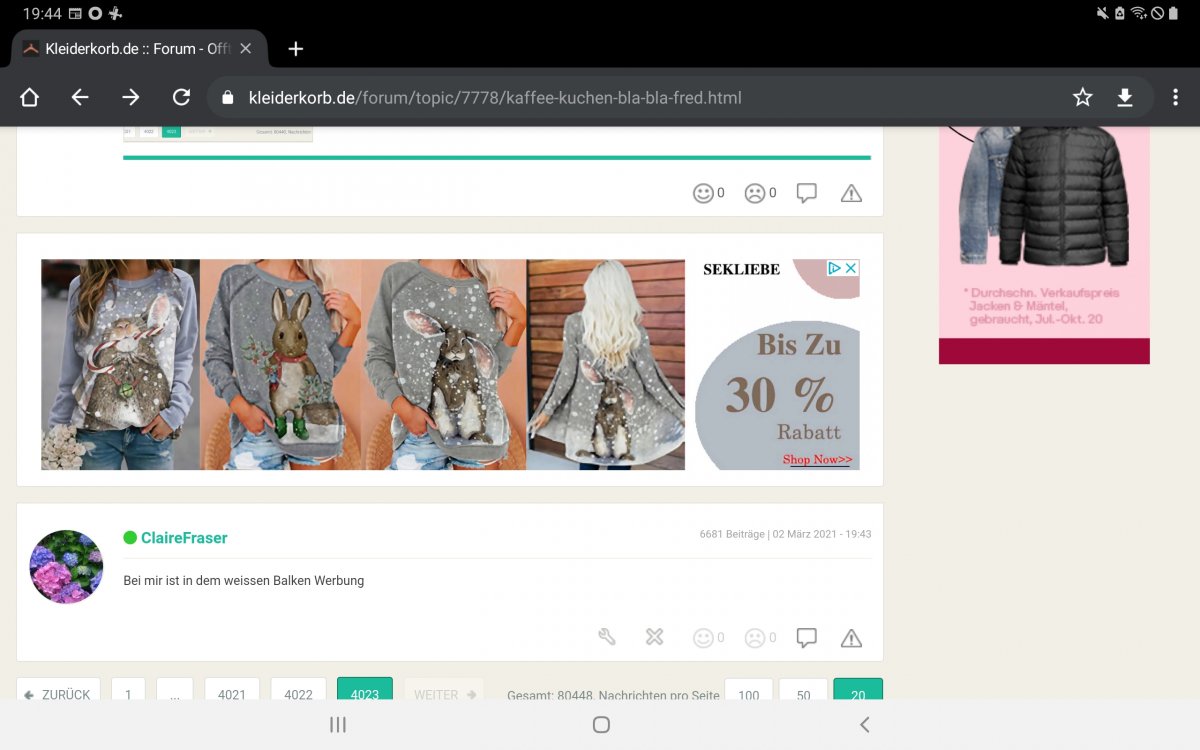Open the browser downloads icon
Viewport: 1200px width, 750px height.
[1125, 97]
